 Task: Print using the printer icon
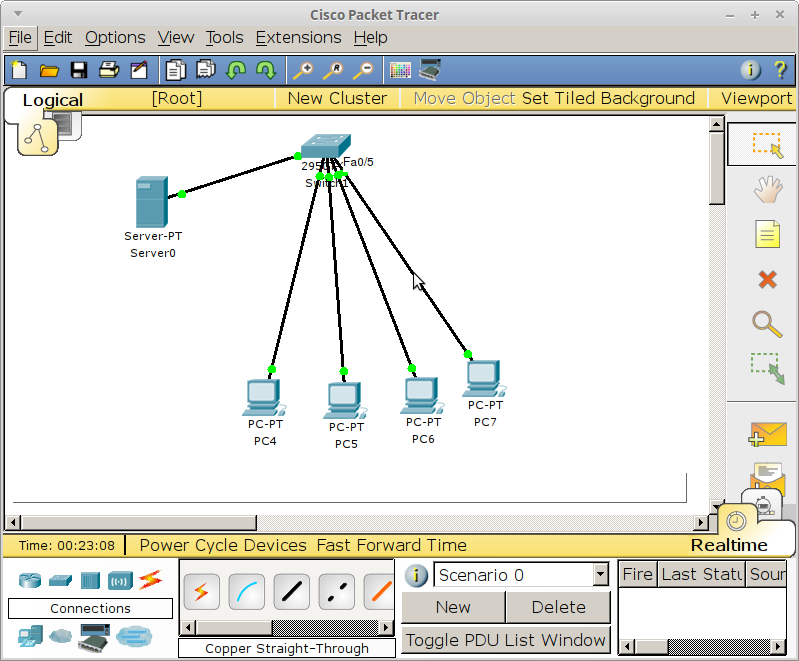(109, 70)
